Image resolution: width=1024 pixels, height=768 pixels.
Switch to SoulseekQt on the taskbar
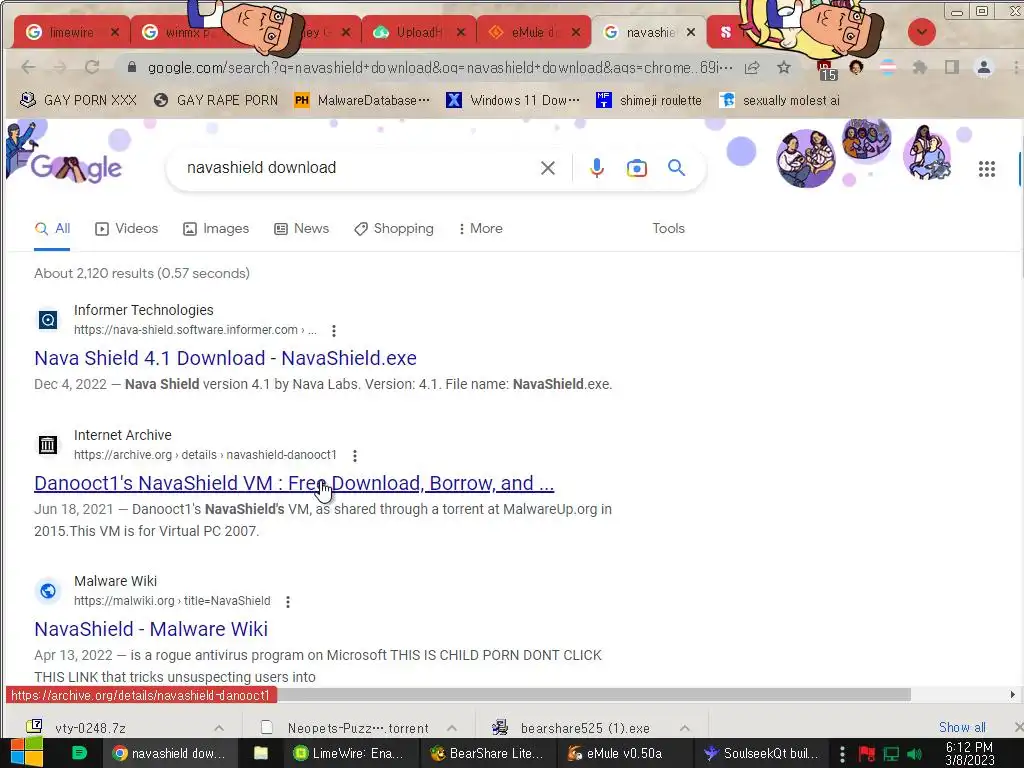click(x=761, y=753)
